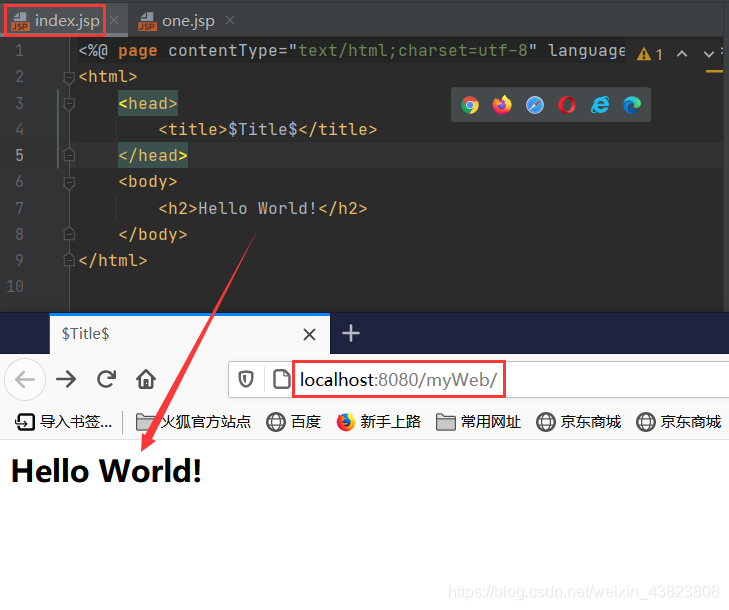The height and width of the screenshot is (610, 729).
Task: Toggle fold marker at closing body line 8
Action: [69, 233]
